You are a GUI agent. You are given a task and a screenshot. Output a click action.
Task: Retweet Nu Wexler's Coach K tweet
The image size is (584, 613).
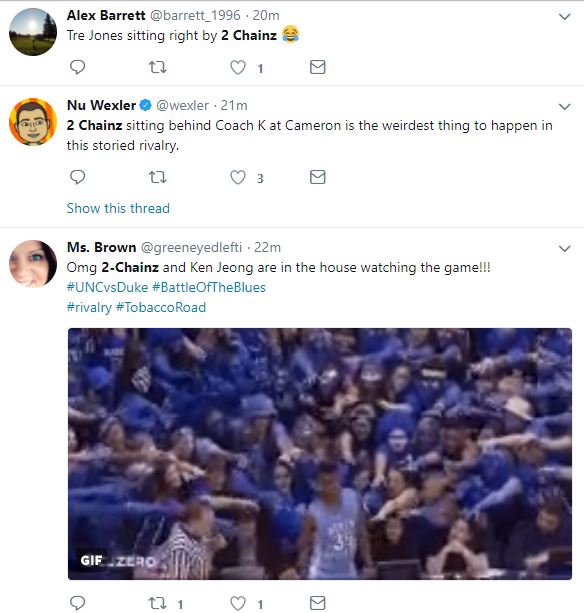[x=158, y=177]
